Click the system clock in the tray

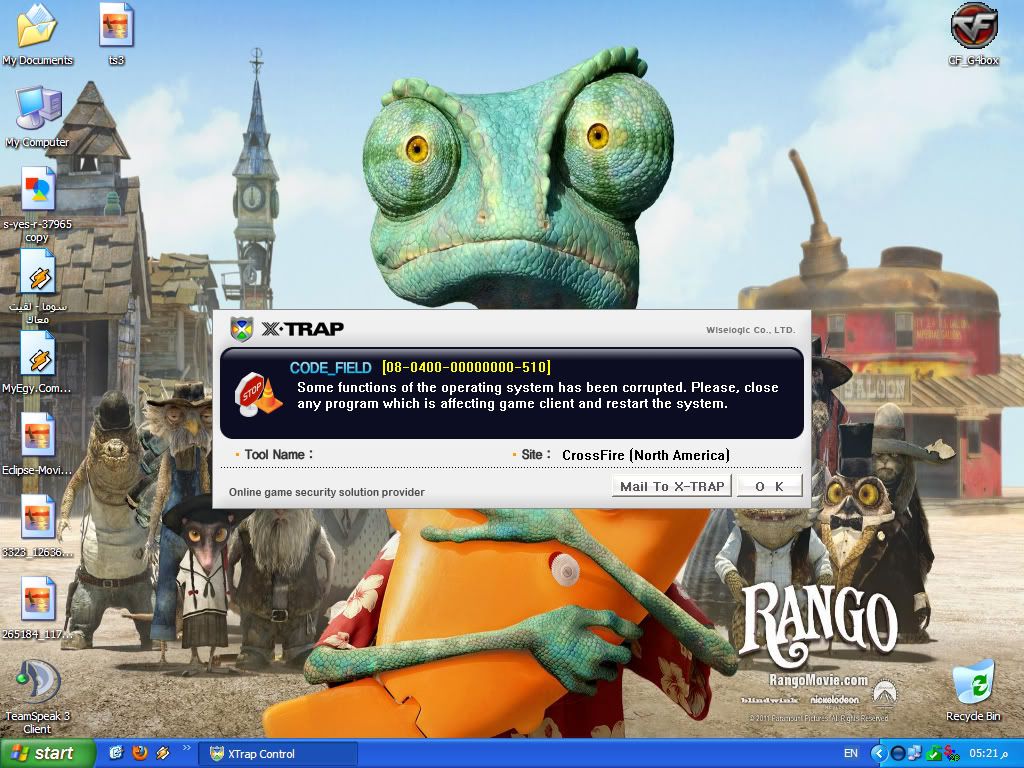coord(990,753)
